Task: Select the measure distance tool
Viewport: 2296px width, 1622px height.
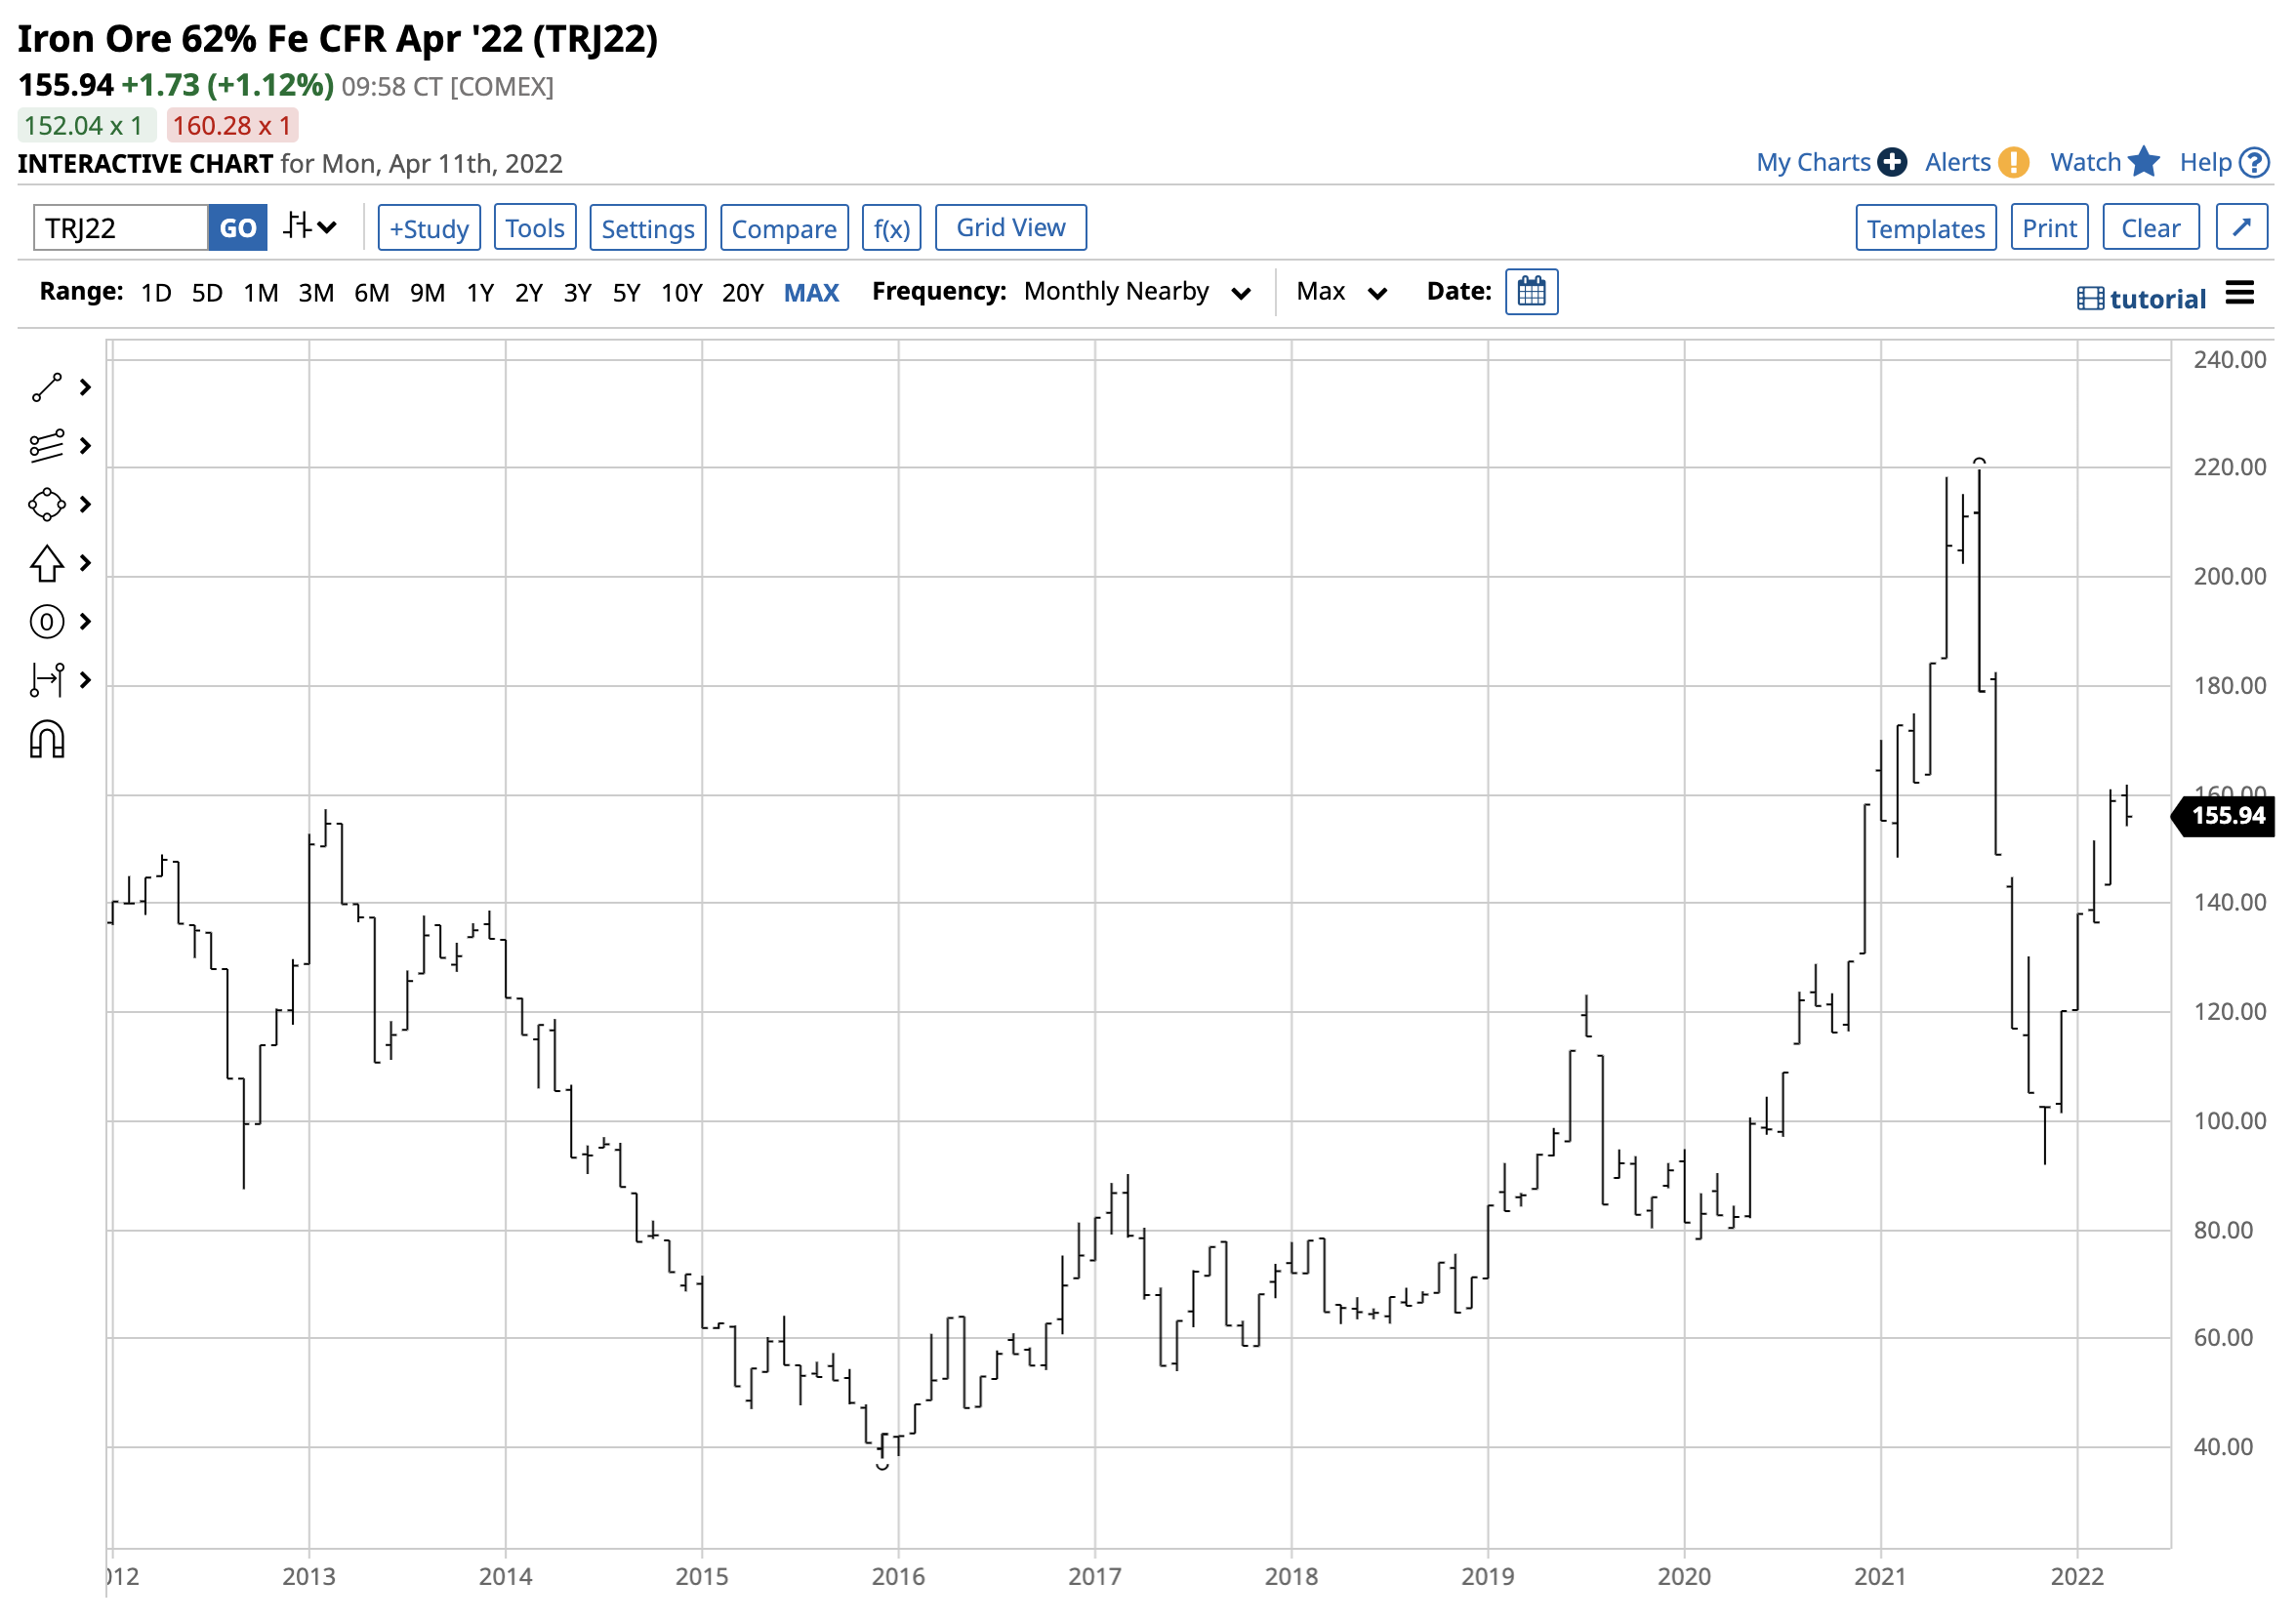Action: point(47,681)
